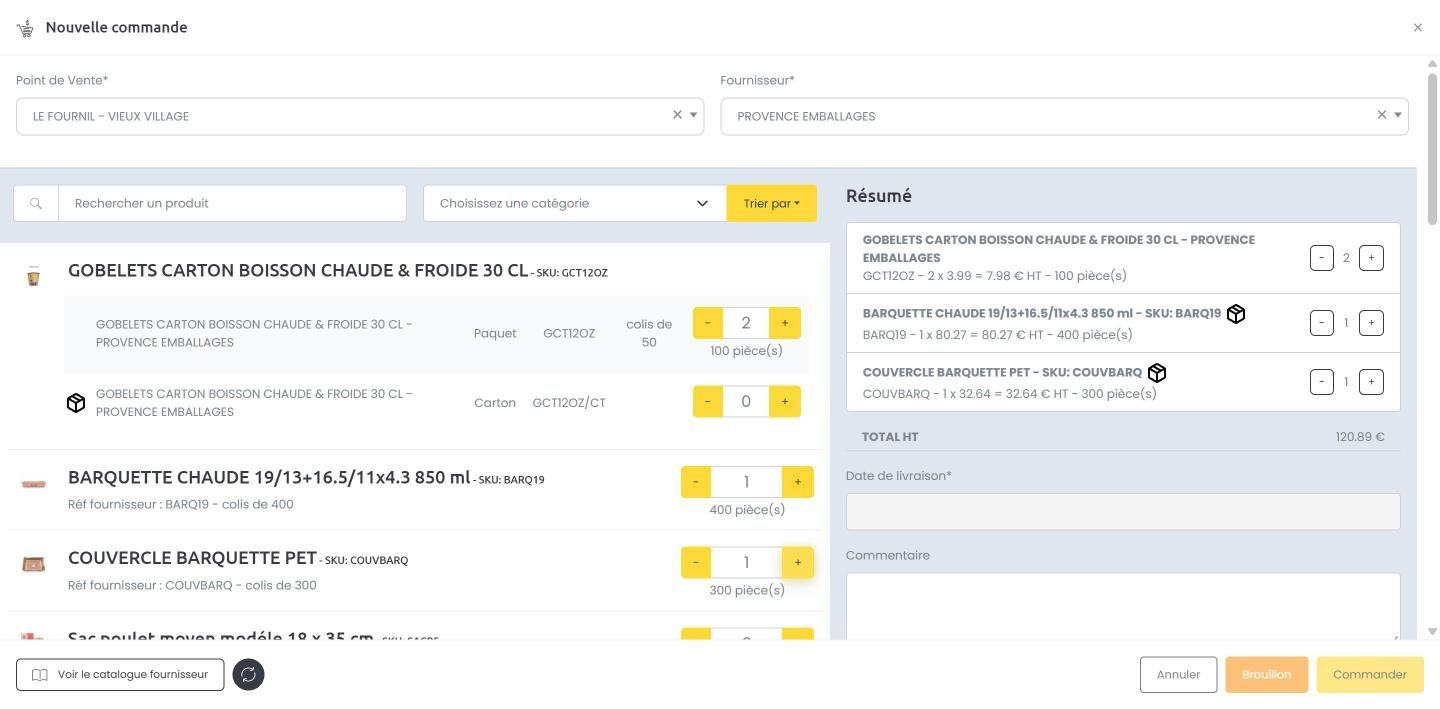Click the Annuler button

[1178, 674]
